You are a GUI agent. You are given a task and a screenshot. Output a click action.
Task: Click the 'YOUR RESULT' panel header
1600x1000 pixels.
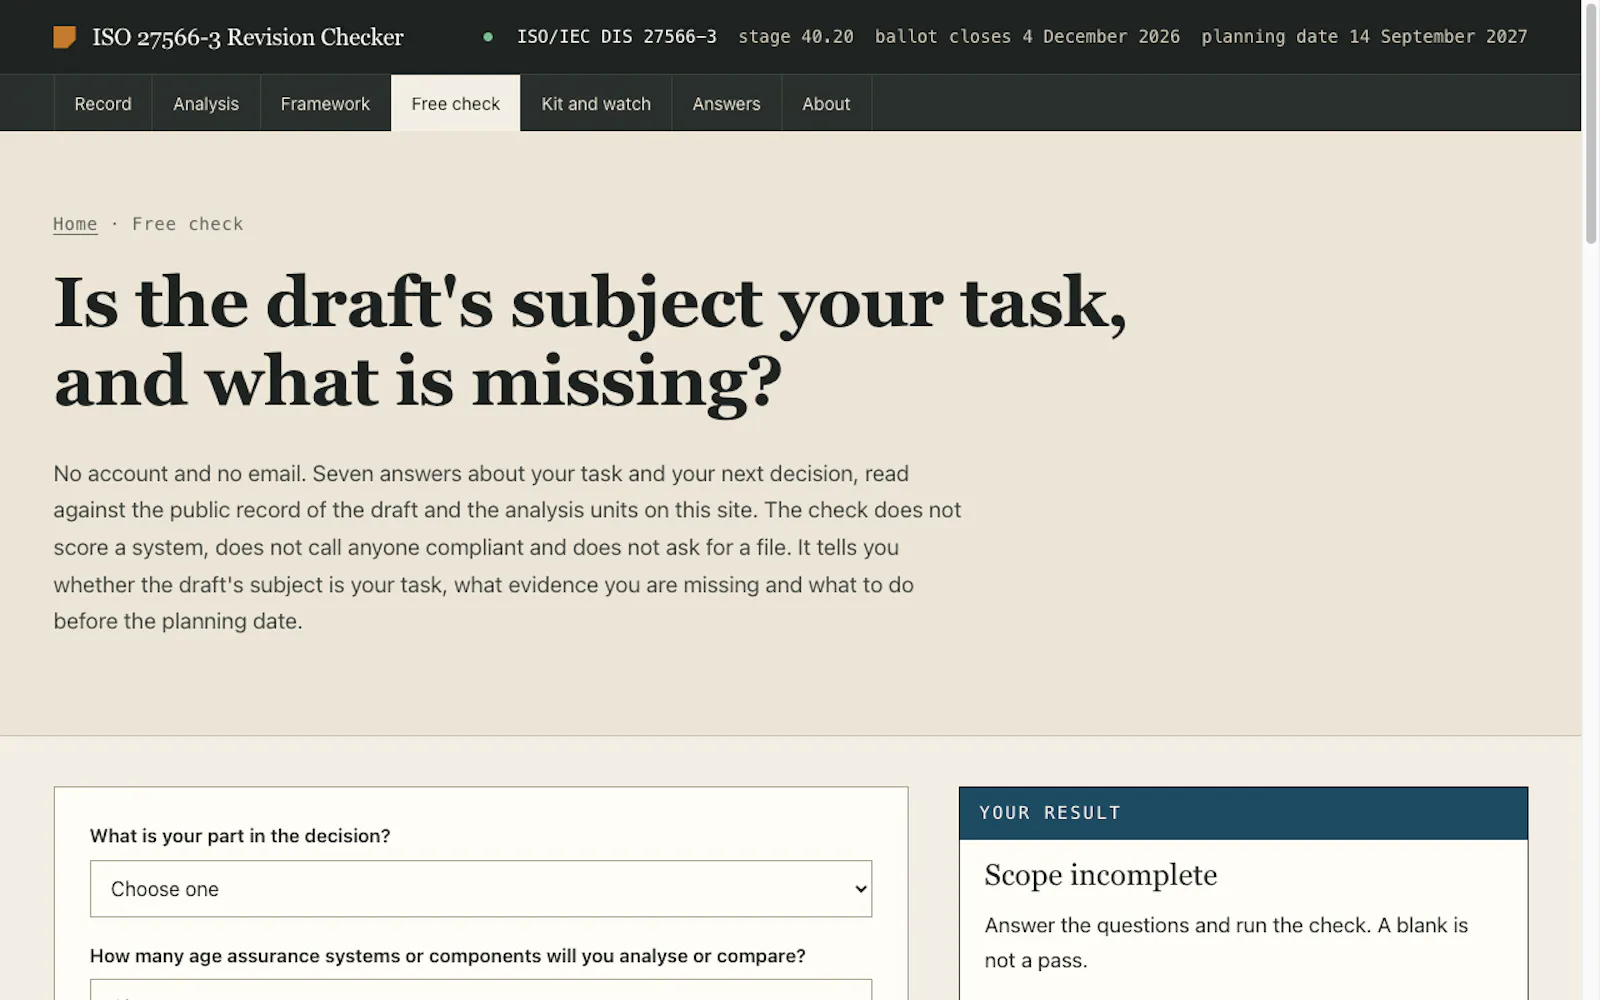coord(1243,813)
